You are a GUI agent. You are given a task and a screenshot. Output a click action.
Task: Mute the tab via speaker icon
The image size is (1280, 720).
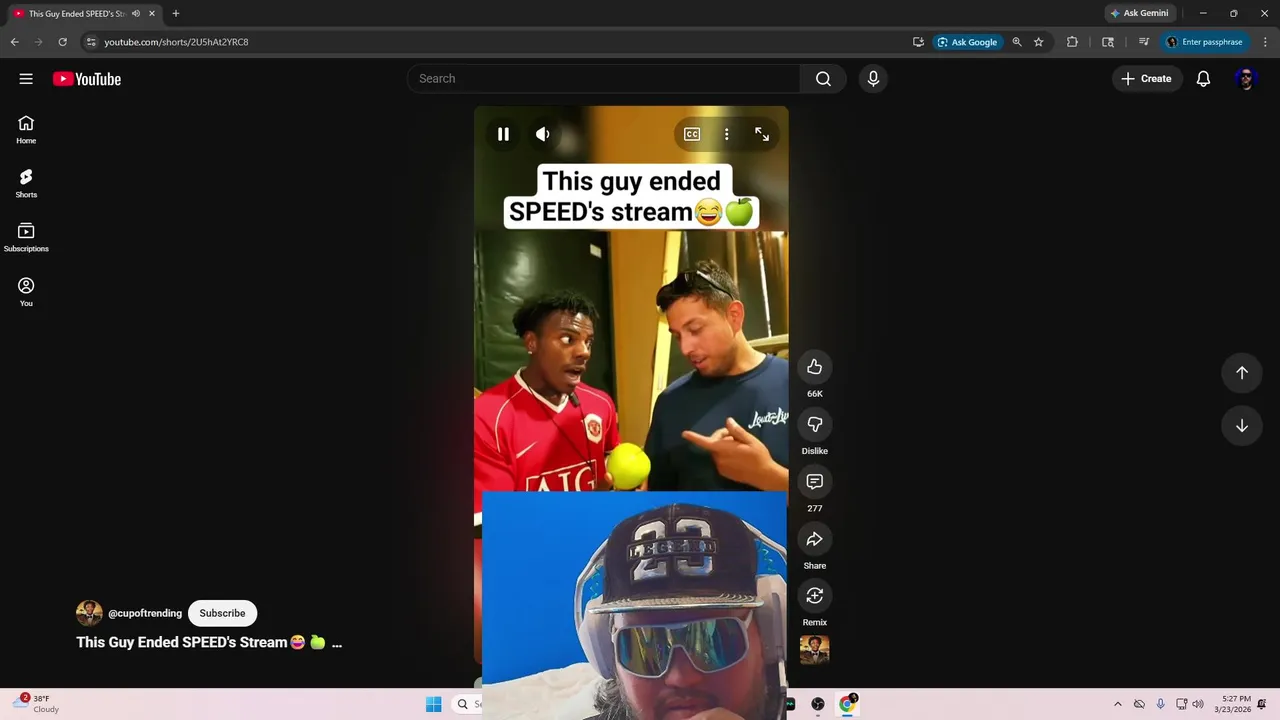click(x=136, y=13)
